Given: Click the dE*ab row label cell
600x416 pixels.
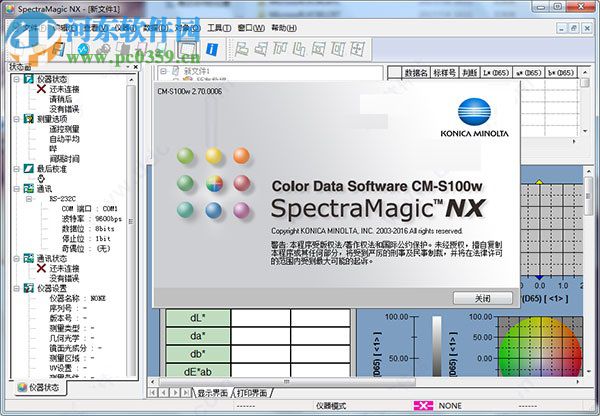Looking at the screenshot, I should tap(198, 371).
